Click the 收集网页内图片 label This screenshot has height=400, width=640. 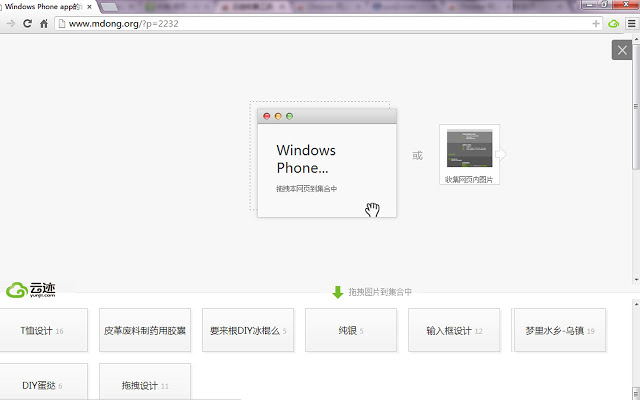tap(469, 180)
